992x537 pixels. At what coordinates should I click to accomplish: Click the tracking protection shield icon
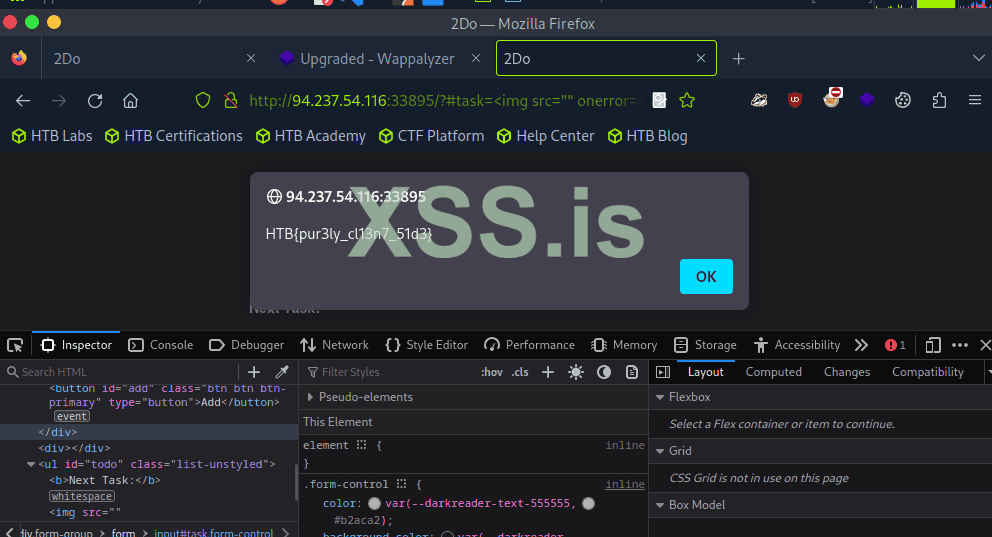click(202, 101)
